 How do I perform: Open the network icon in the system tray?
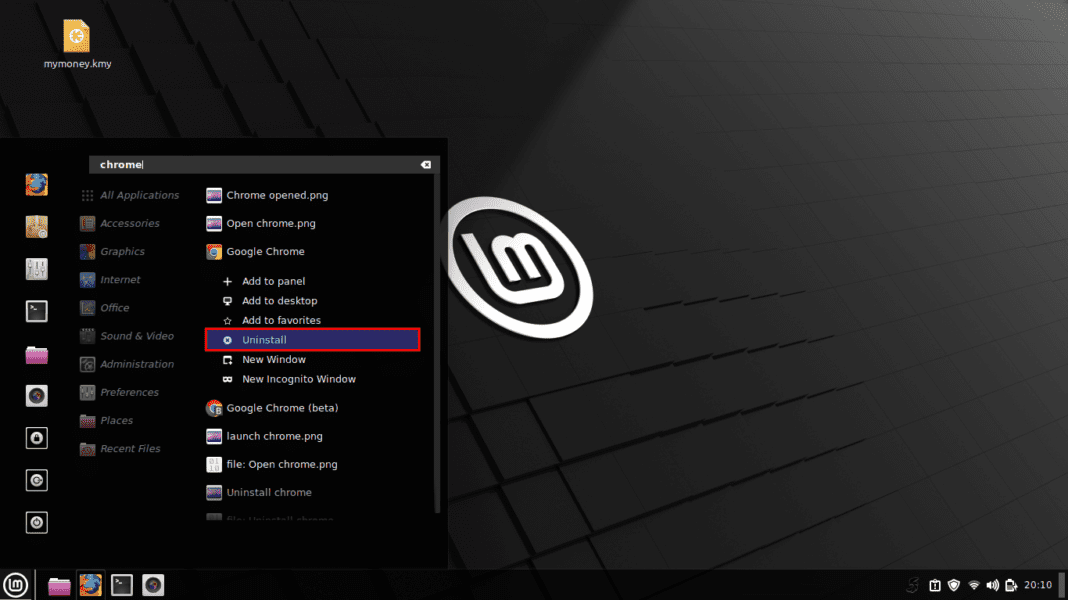click(973, 585)
